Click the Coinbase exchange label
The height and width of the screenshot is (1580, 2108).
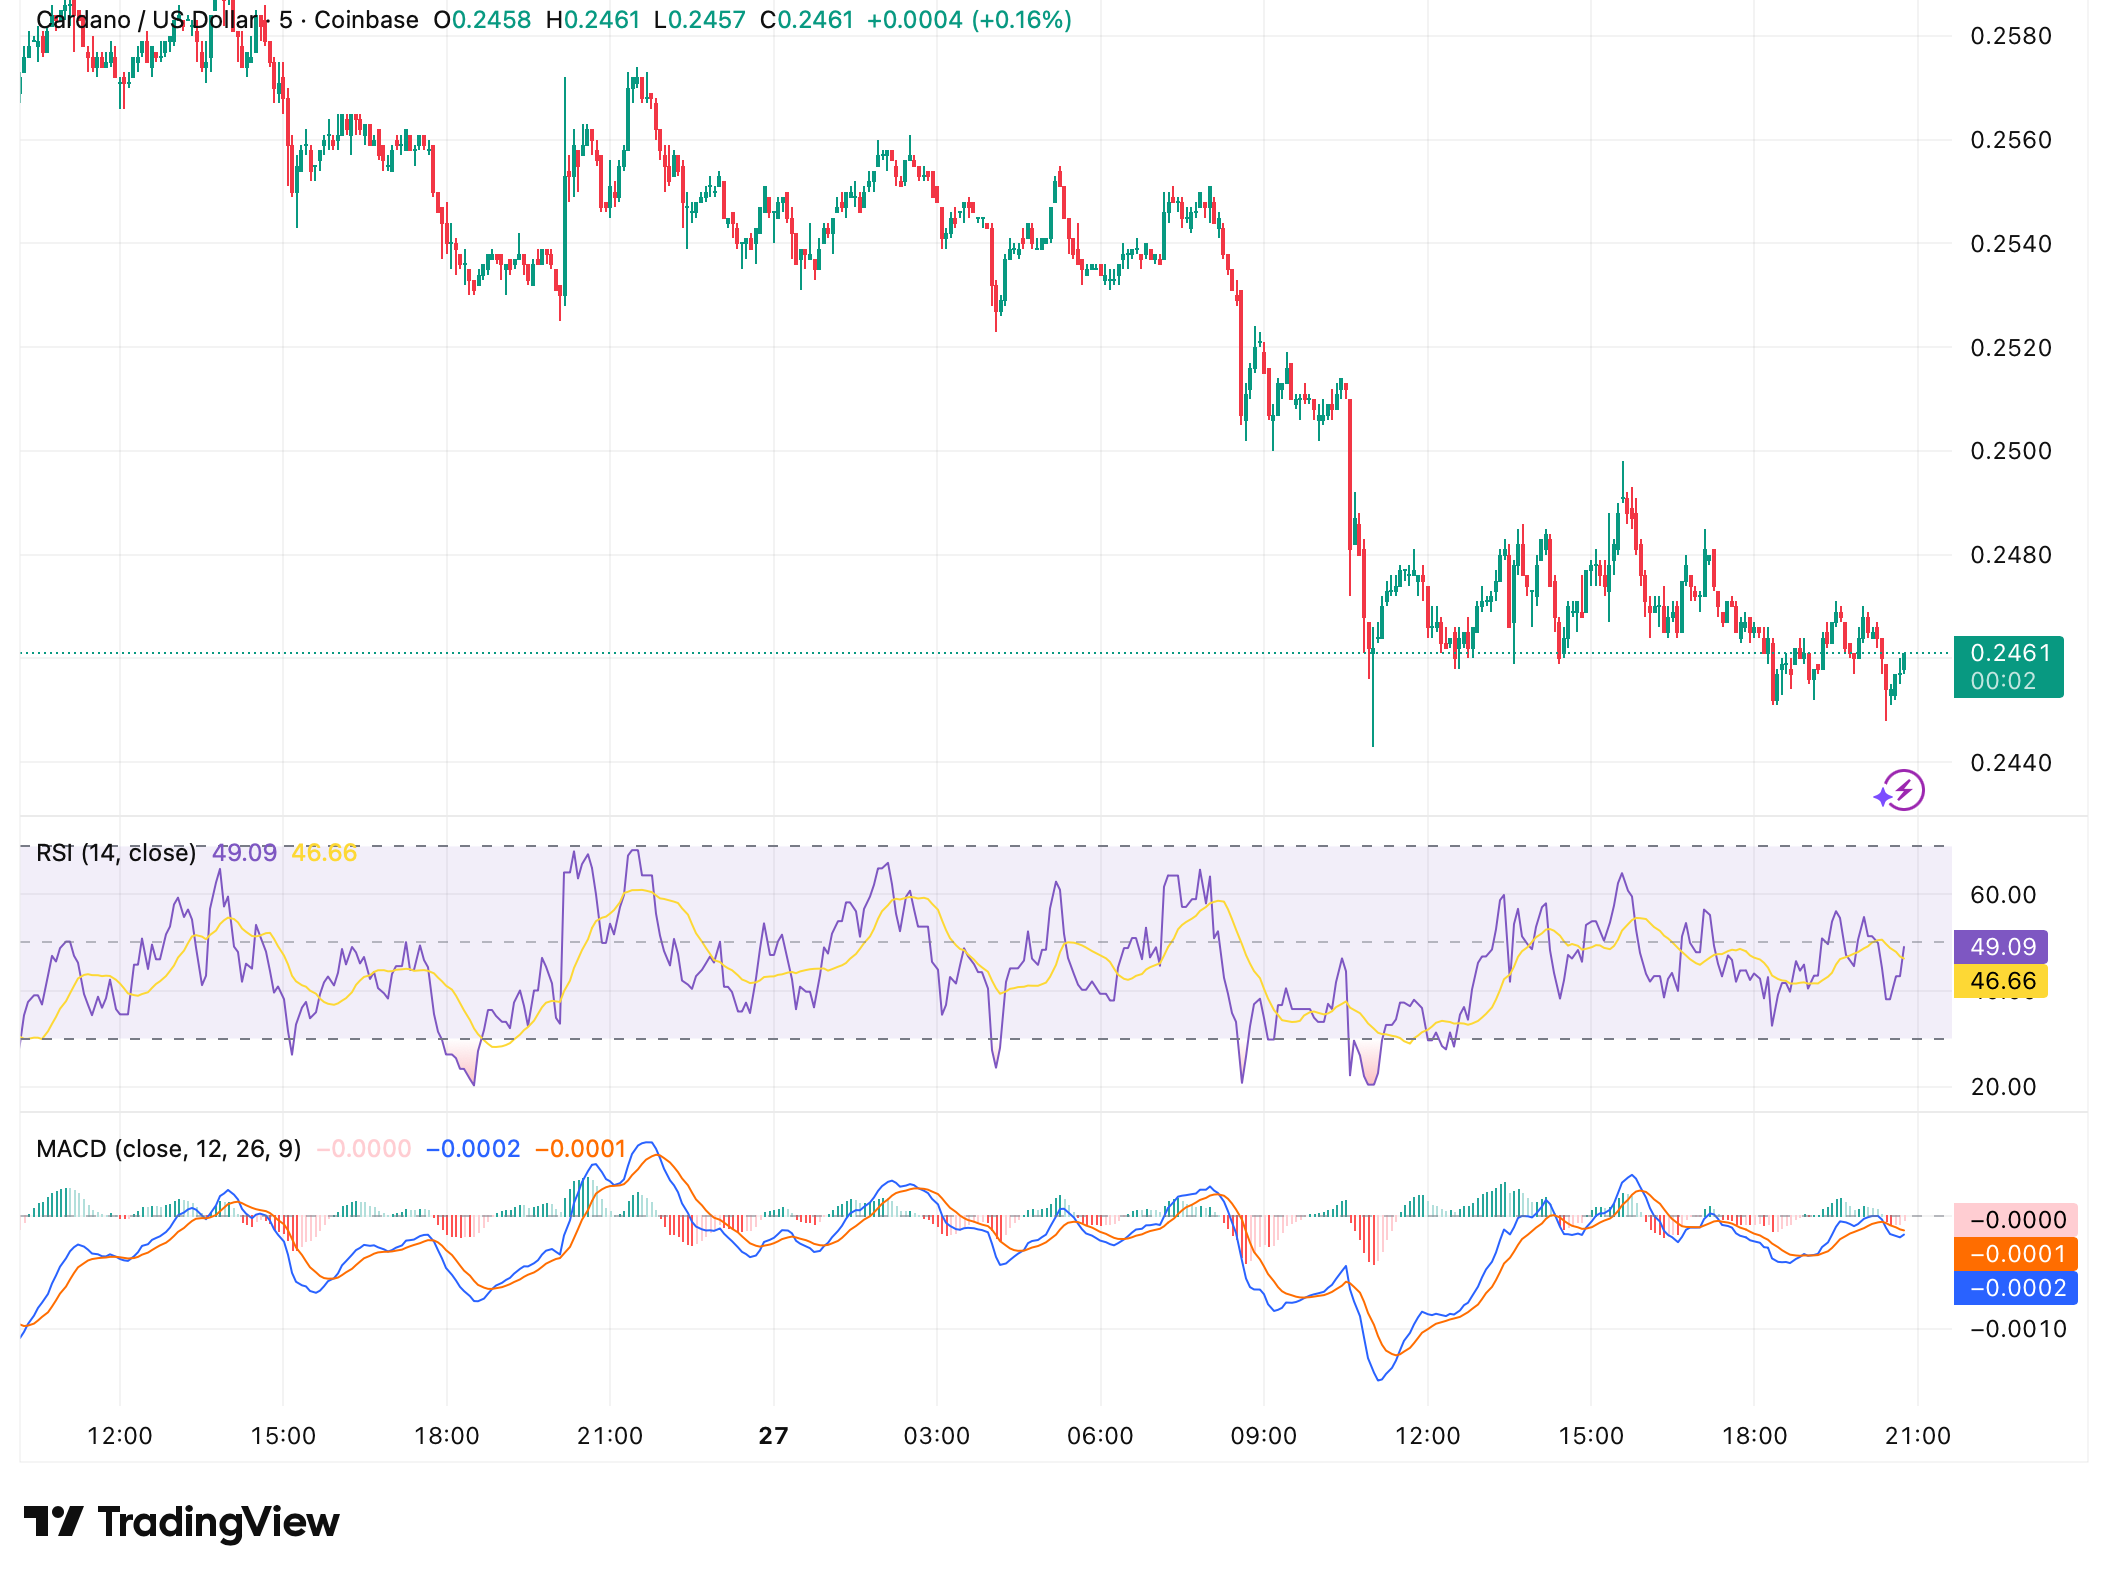(369, 19)
